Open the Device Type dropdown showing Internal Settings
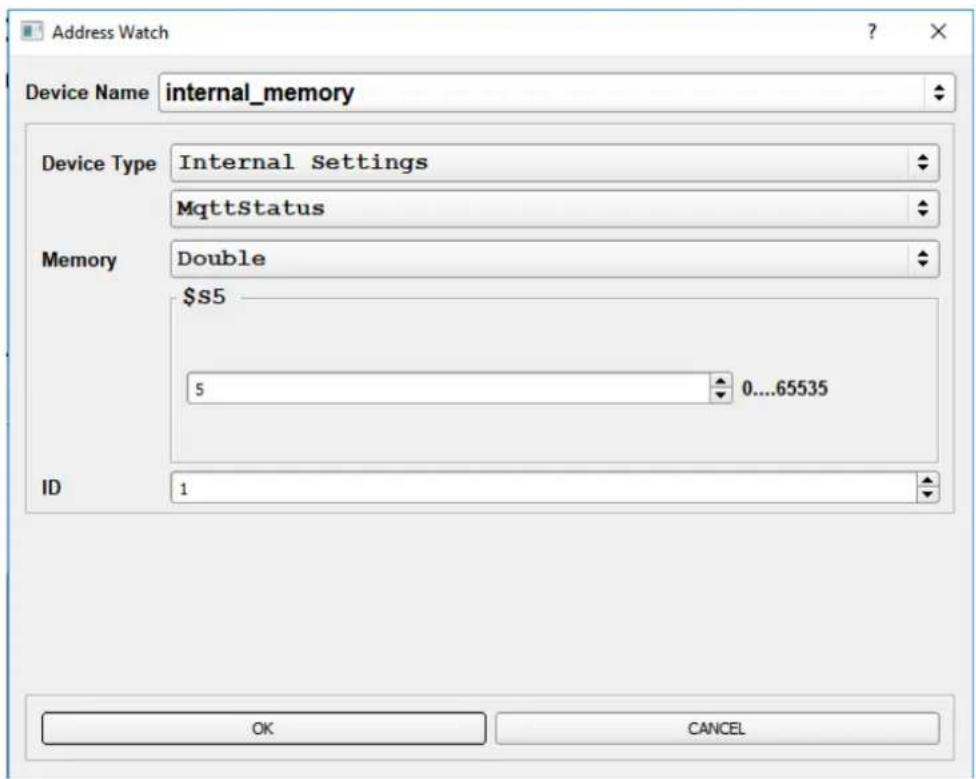The height and width of the screenshot is (779, 976). (x=555, y=163)
